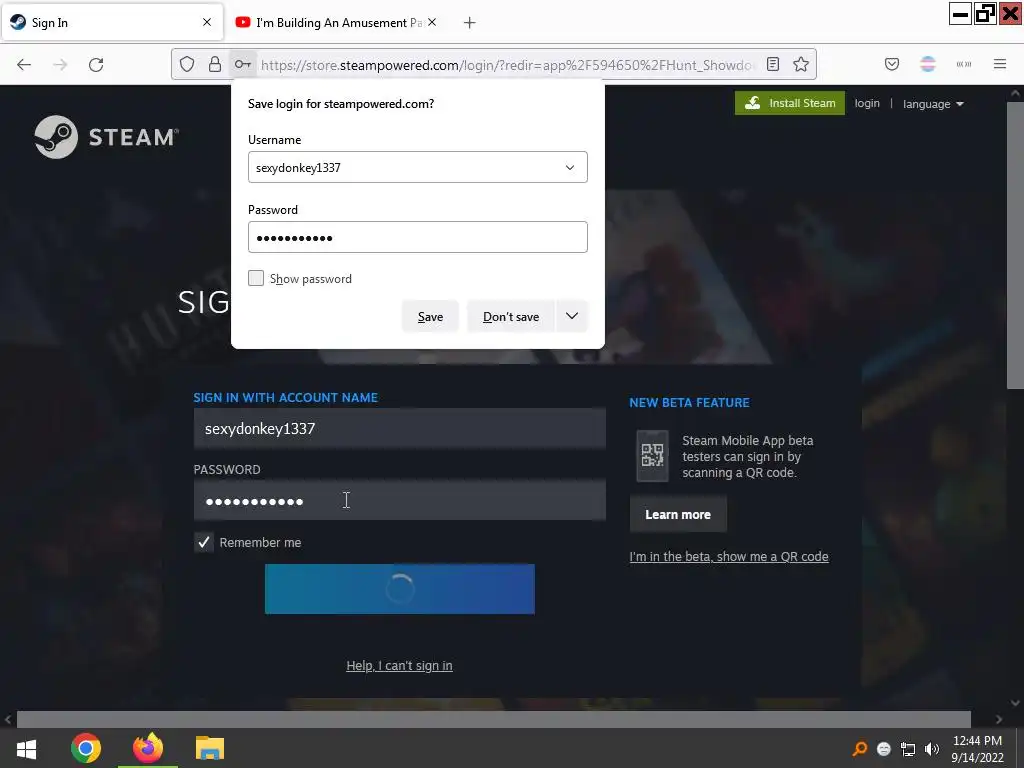1024x768 pixels.
Task: Click the key saved-login icon in address bar
Action: pyautogui.click(x=242, y=64)
